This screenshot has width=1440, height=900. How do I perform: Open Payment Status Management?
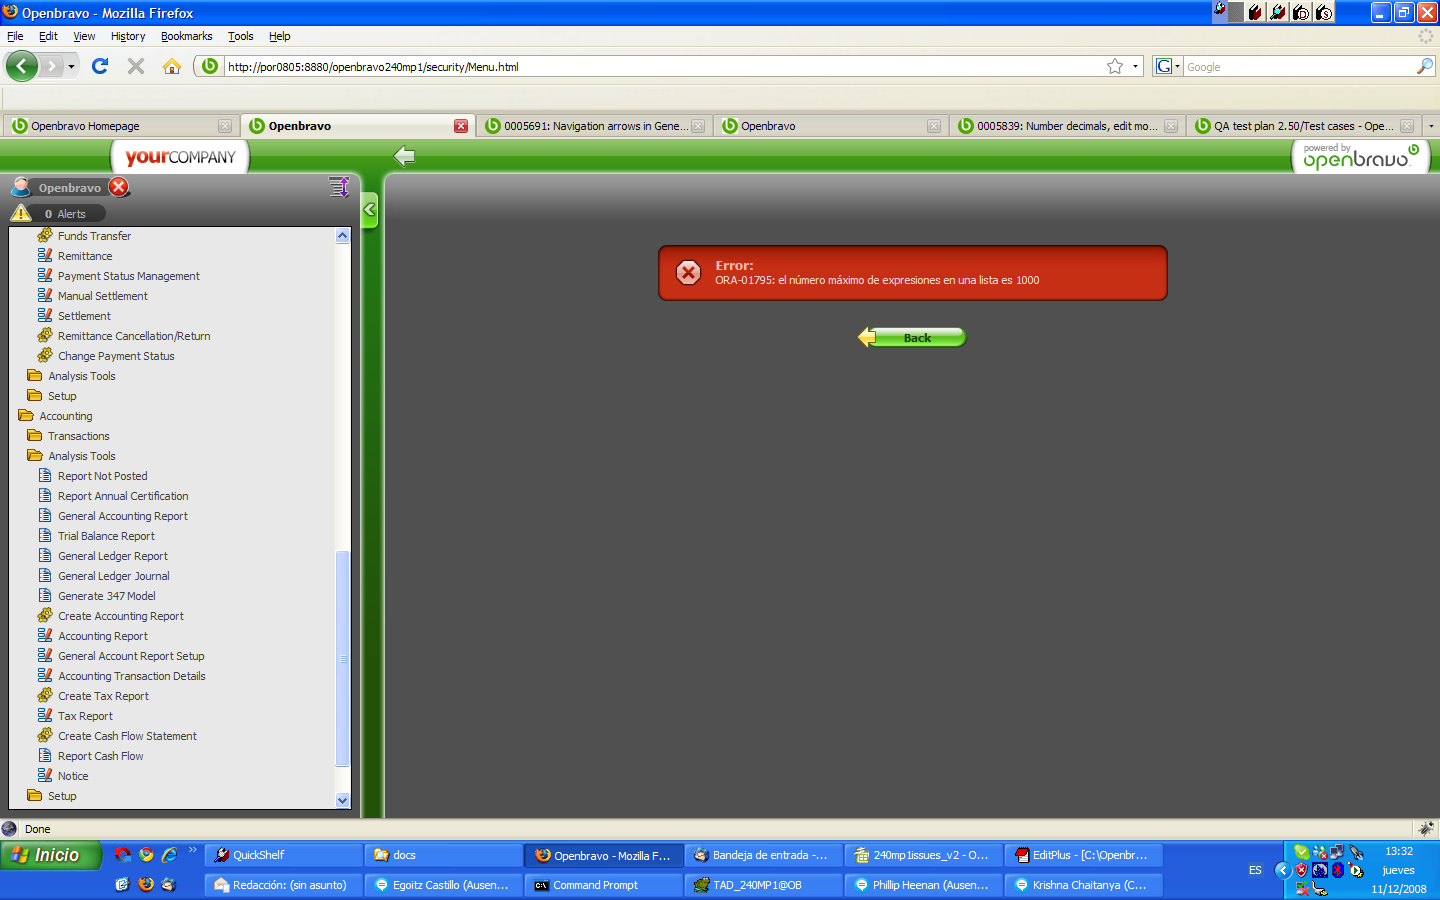[x=129, y=276]
